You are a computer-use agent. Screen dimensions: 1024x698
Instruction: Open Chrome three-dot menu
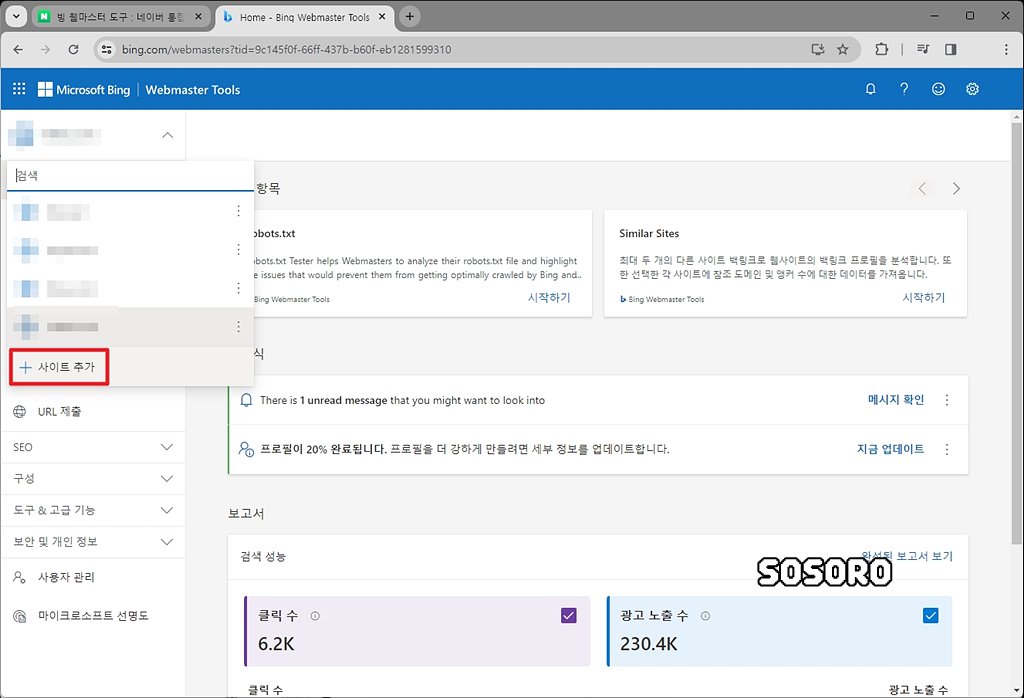pyautogui.click(x=1006, y=50)
